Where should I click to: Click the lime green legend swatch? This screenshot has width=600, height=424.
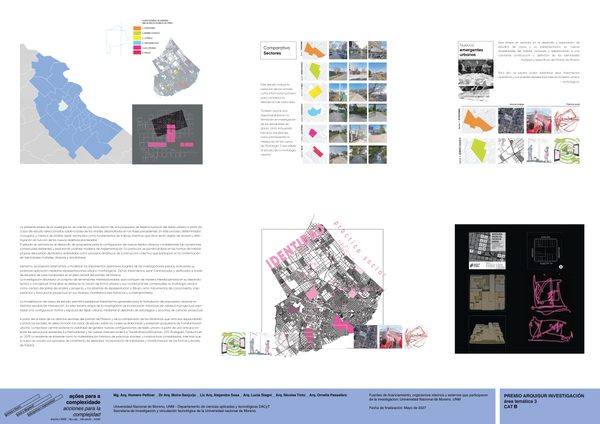click(x=137, y=33)
